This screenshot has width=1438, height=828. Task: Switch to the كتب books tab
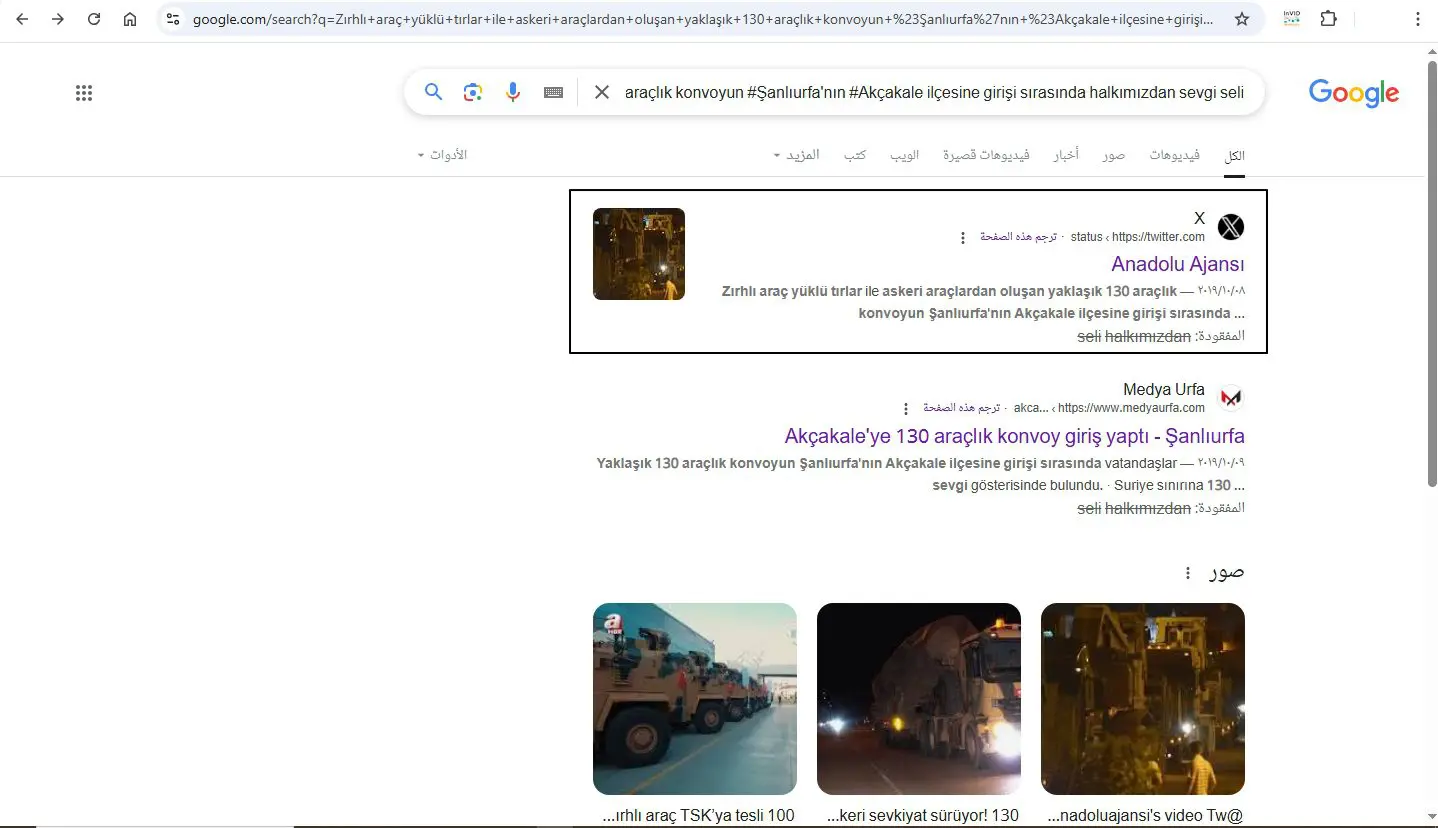[855, 156]
